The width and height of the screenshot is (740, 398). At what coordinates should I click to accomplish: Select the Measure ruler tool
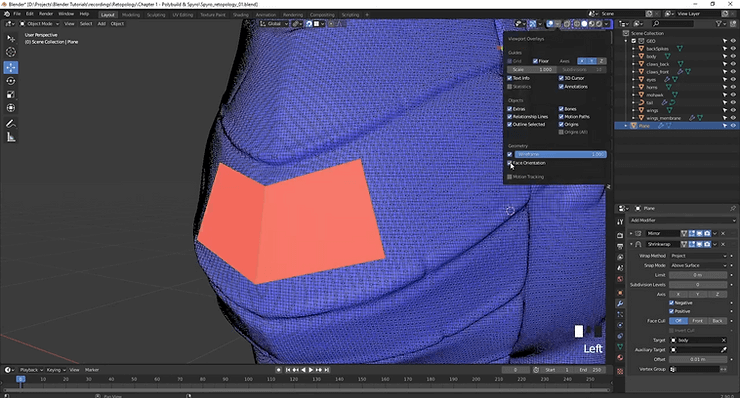[11, 137]
